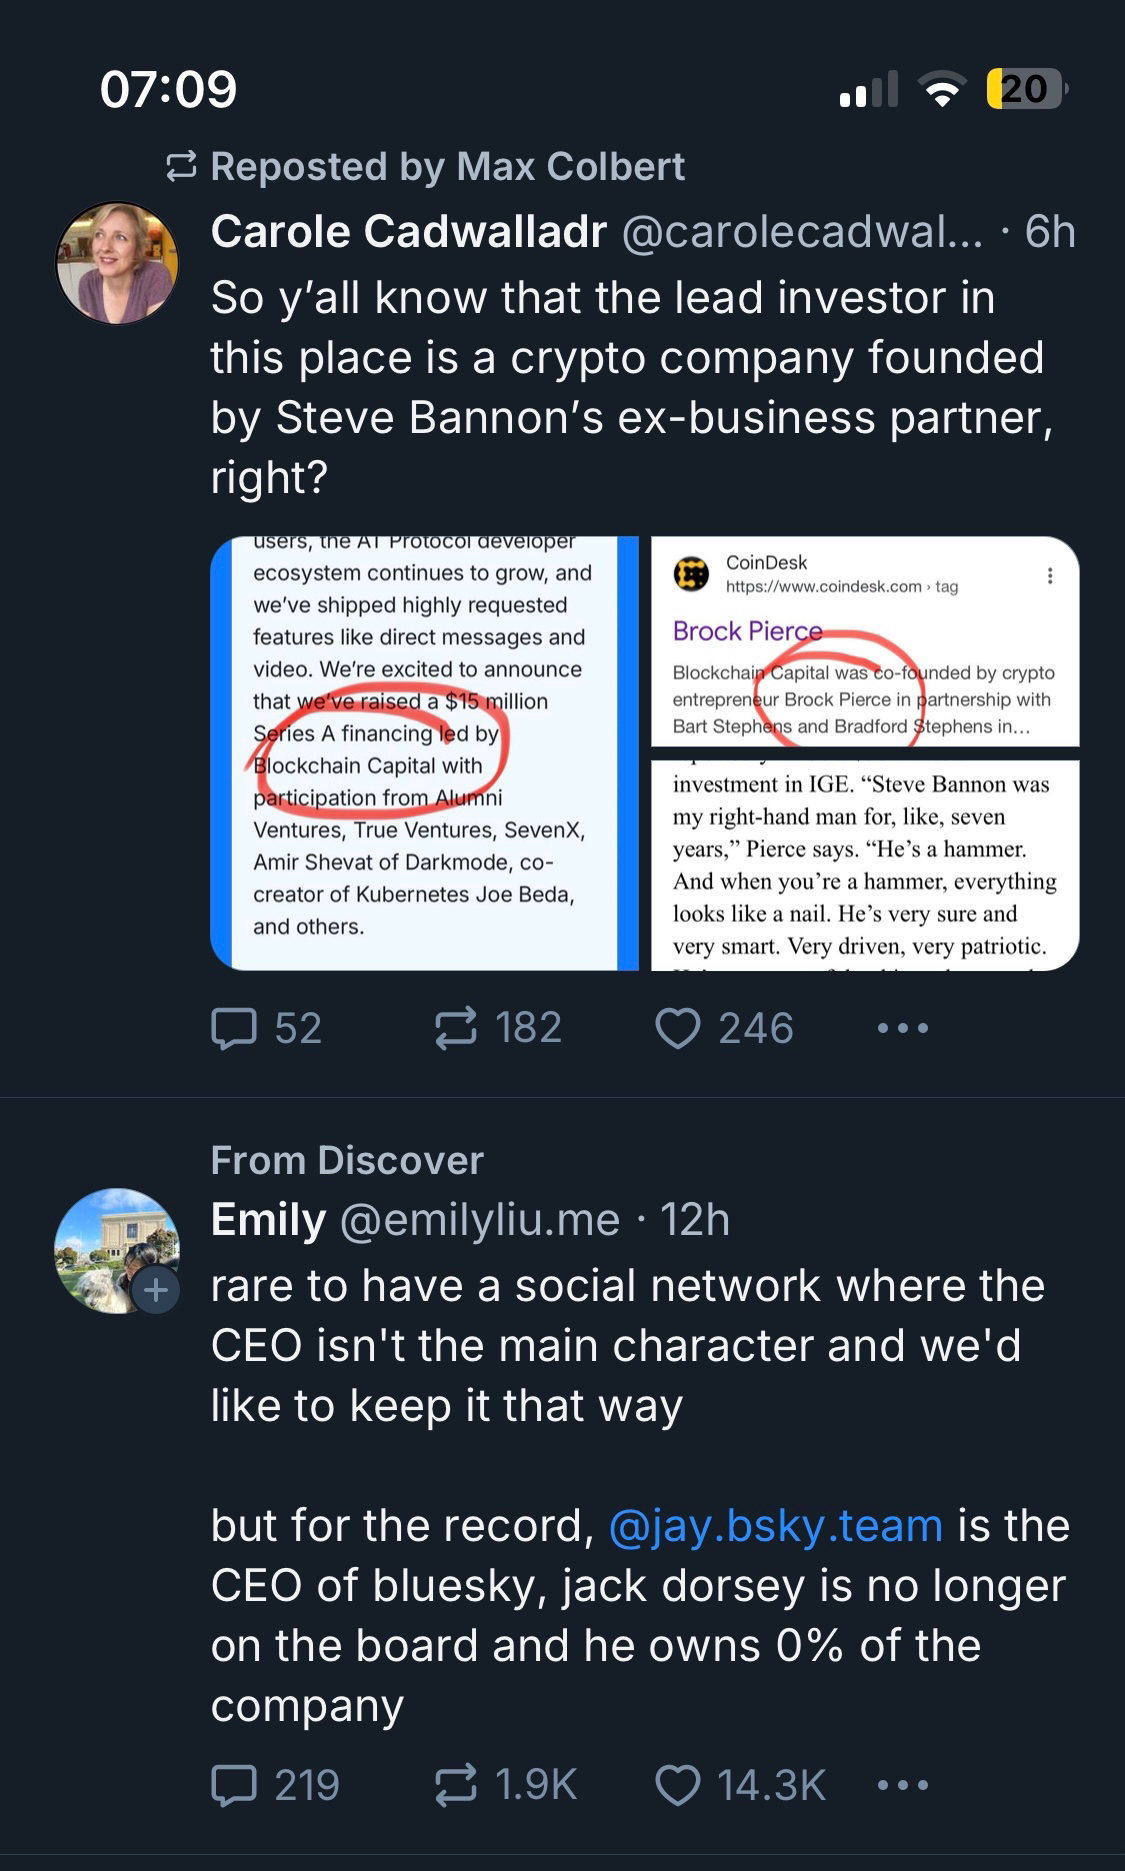Open Carole Cadwalladr's profile avatar
1125x1871 pixels.
point(117,263)
